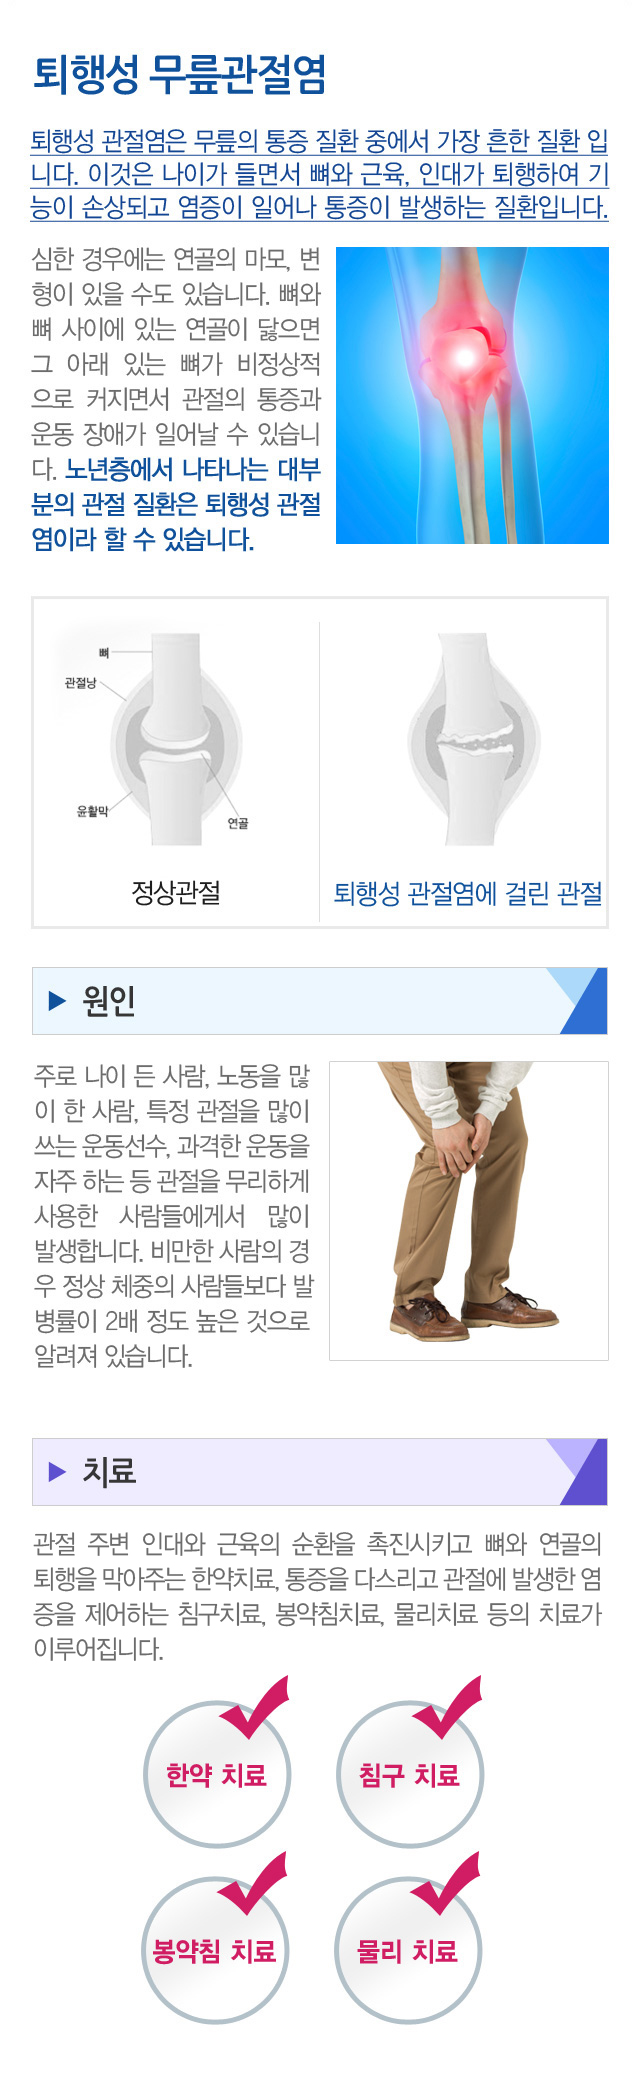Click the blue triangle beside 원인
This screenshot has height=2073, width=640.
pyautogui.click(x=57, y=1001)
